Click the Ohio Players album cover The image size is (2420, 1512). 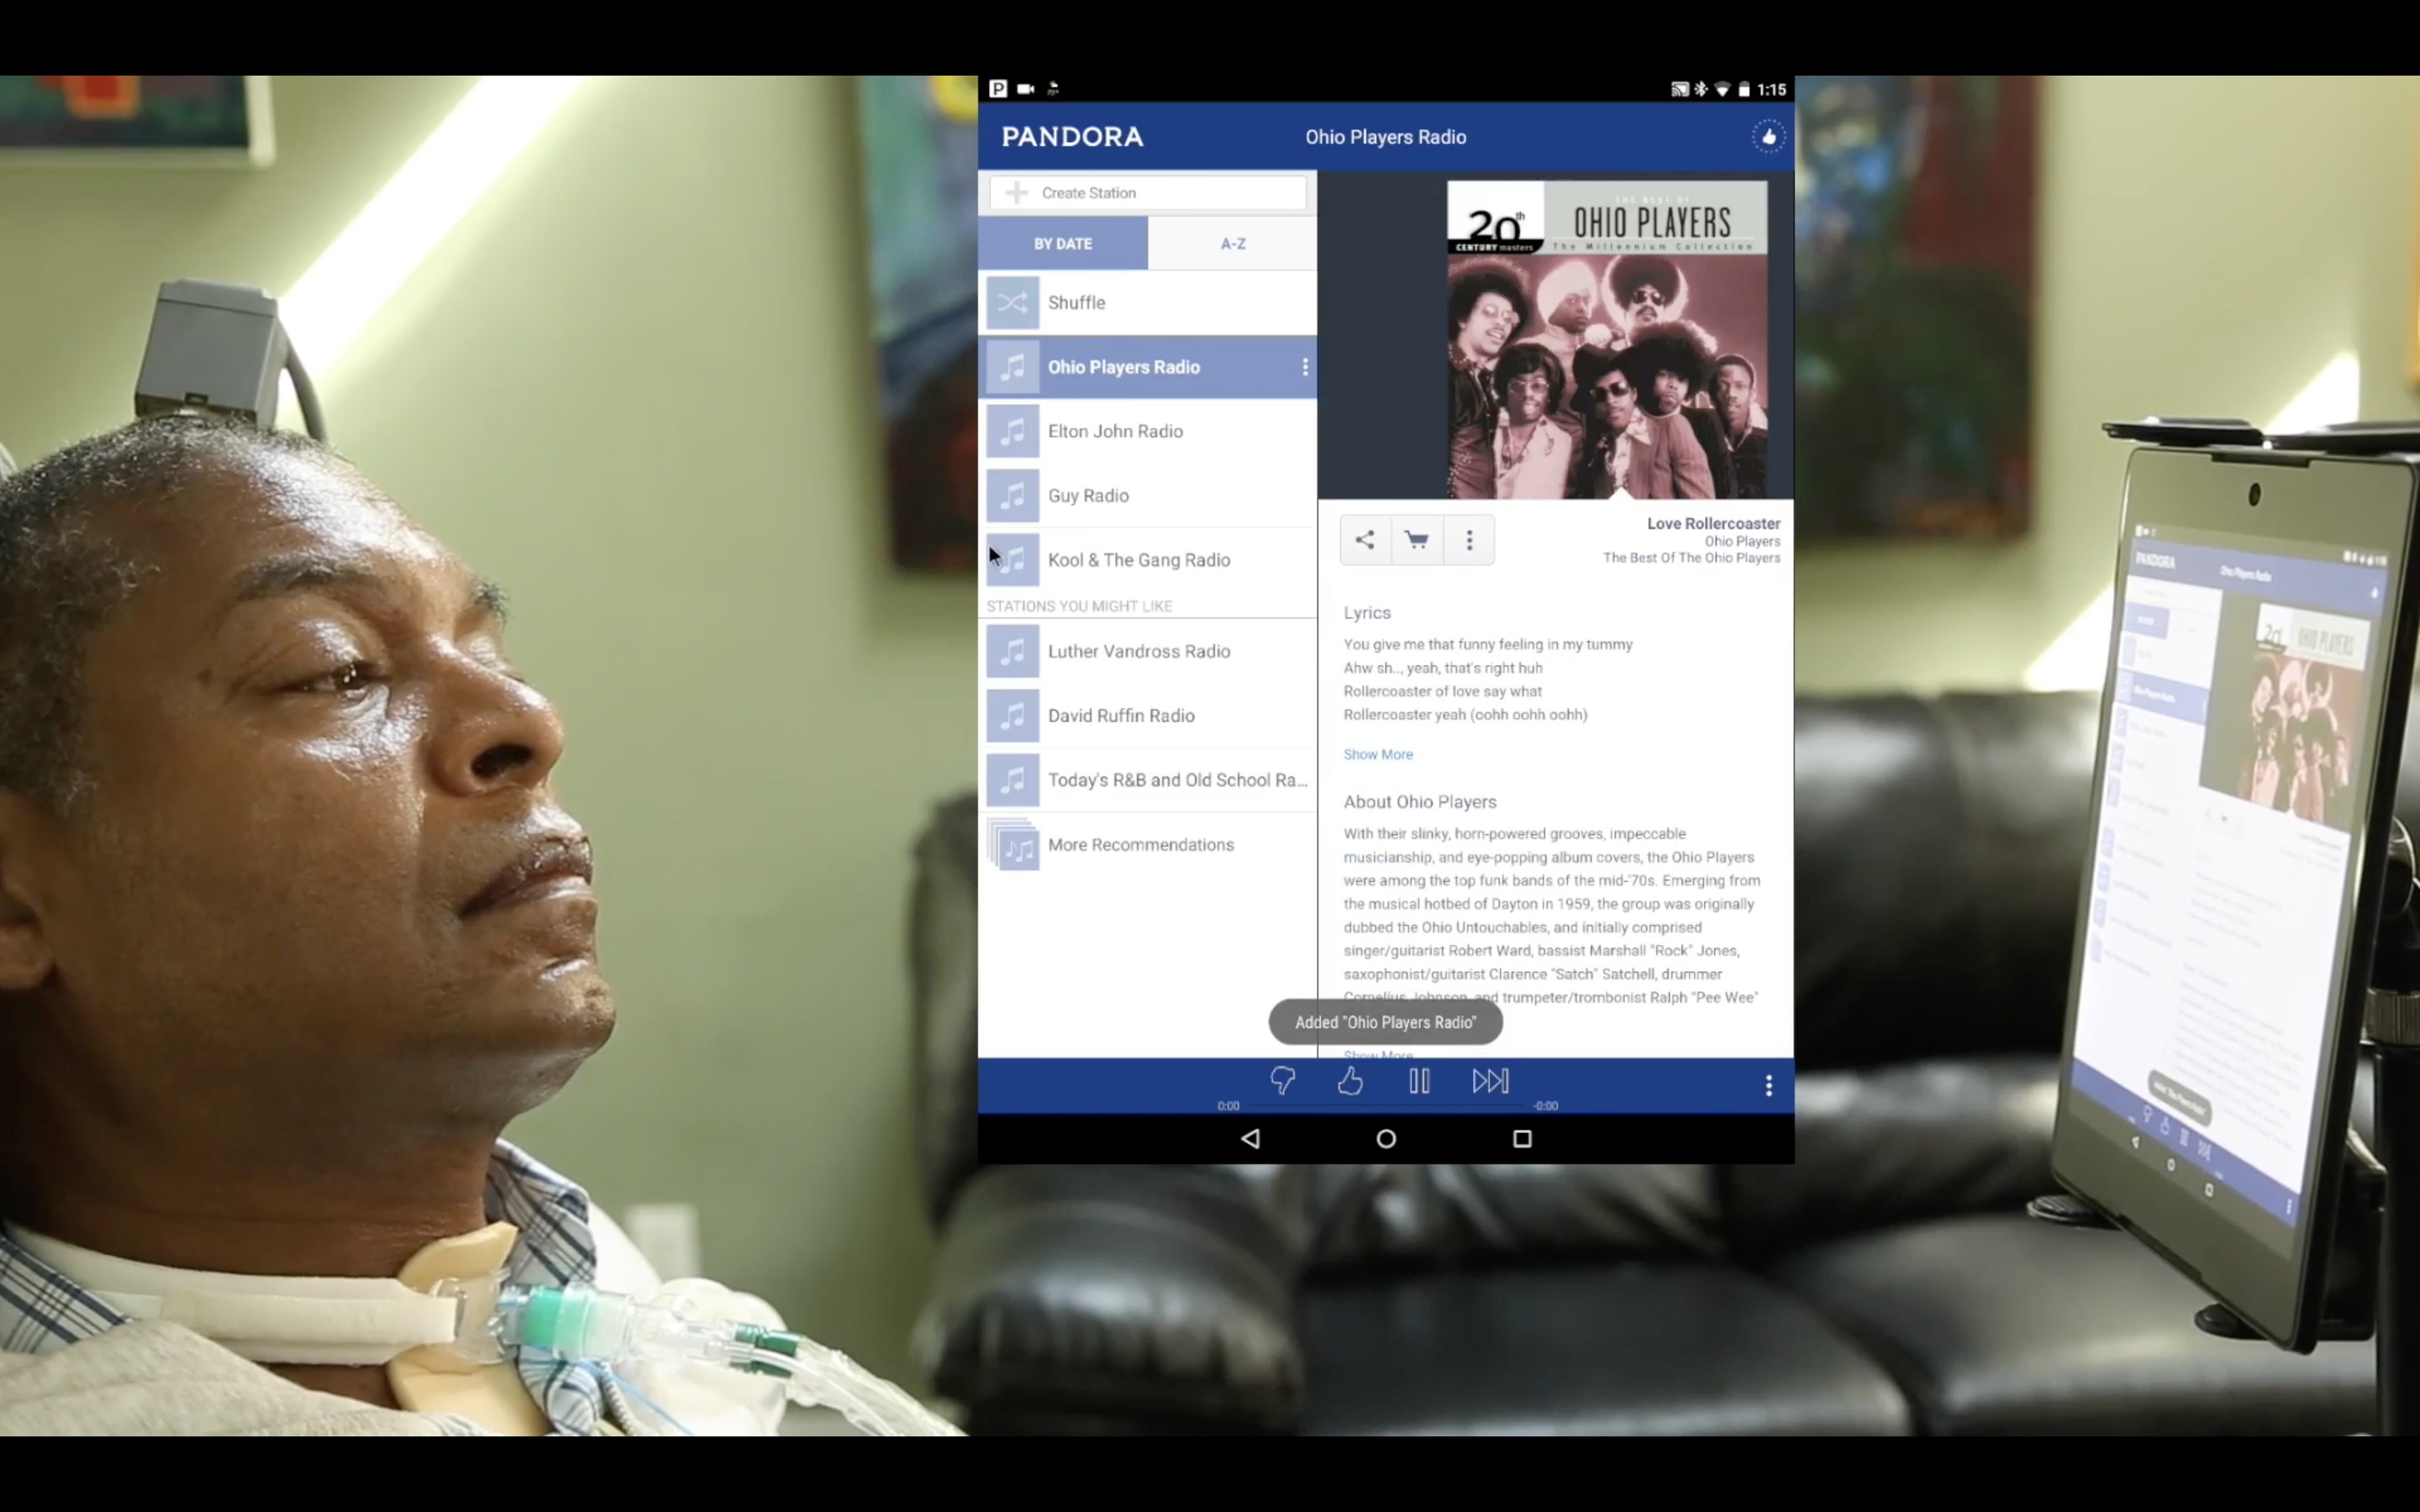pos(1607,339)
